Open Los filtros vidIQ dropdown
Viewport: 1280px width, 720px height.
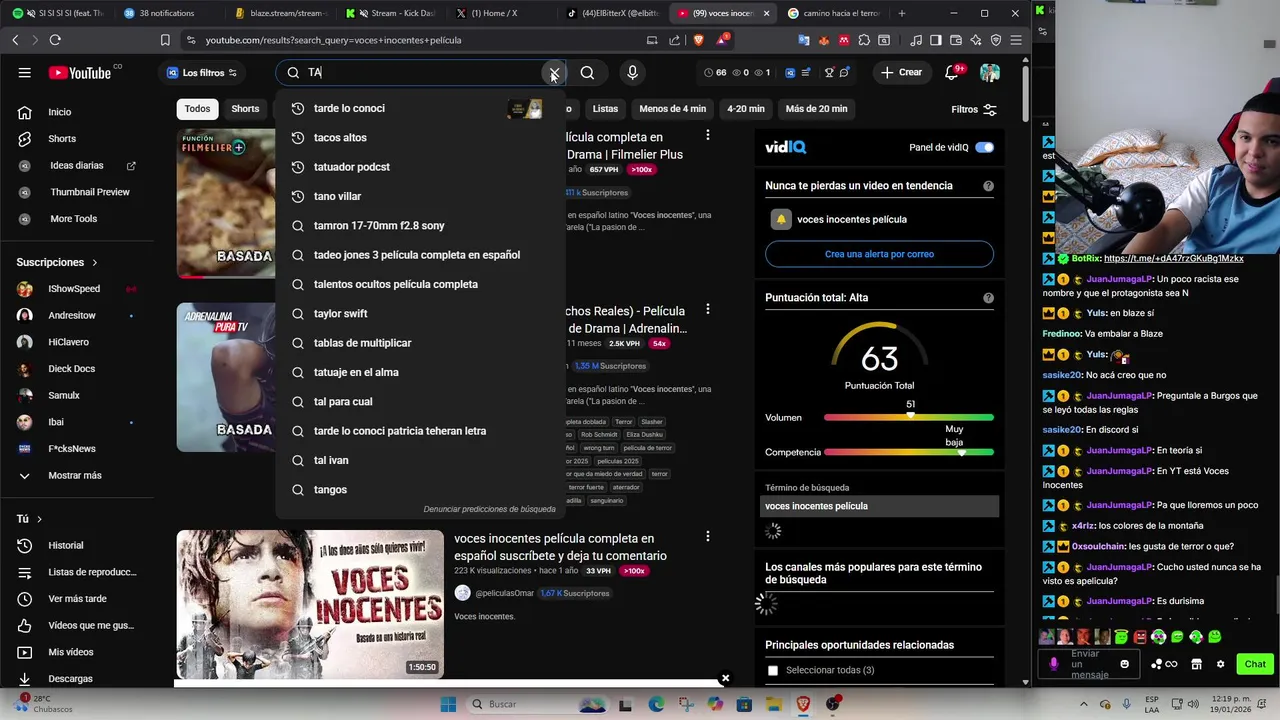(201, 73)
